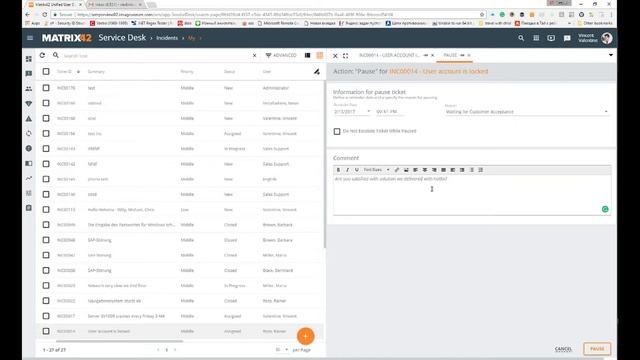The width and height of the screenshot is (640, 360).
Task: Open the My breadcrumb item
Action: (x=191, y=38)
